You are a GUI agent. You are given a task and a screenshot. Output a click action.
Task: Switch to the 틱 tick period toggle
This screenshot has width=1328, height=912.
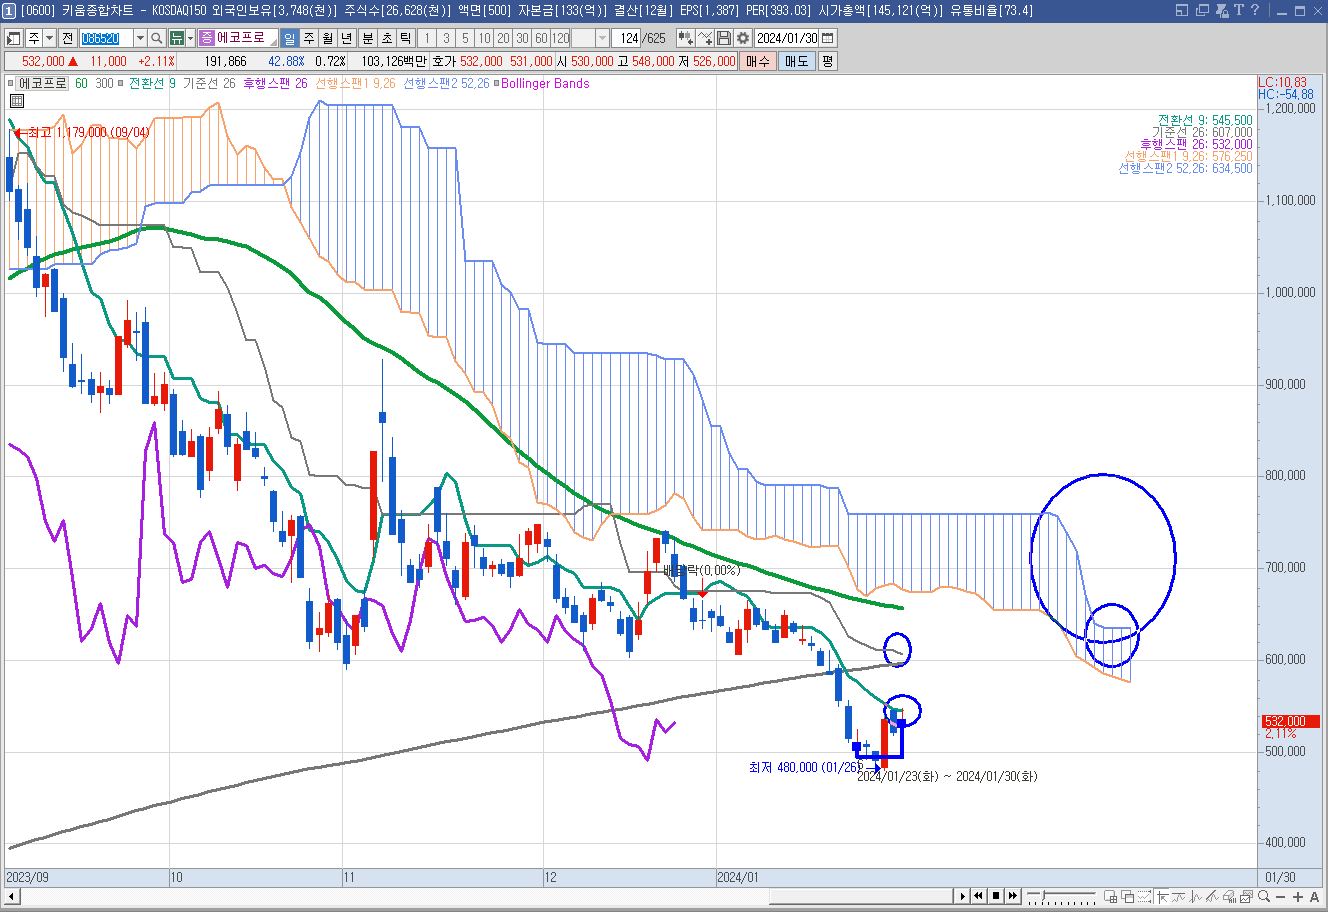pos(405,38)
